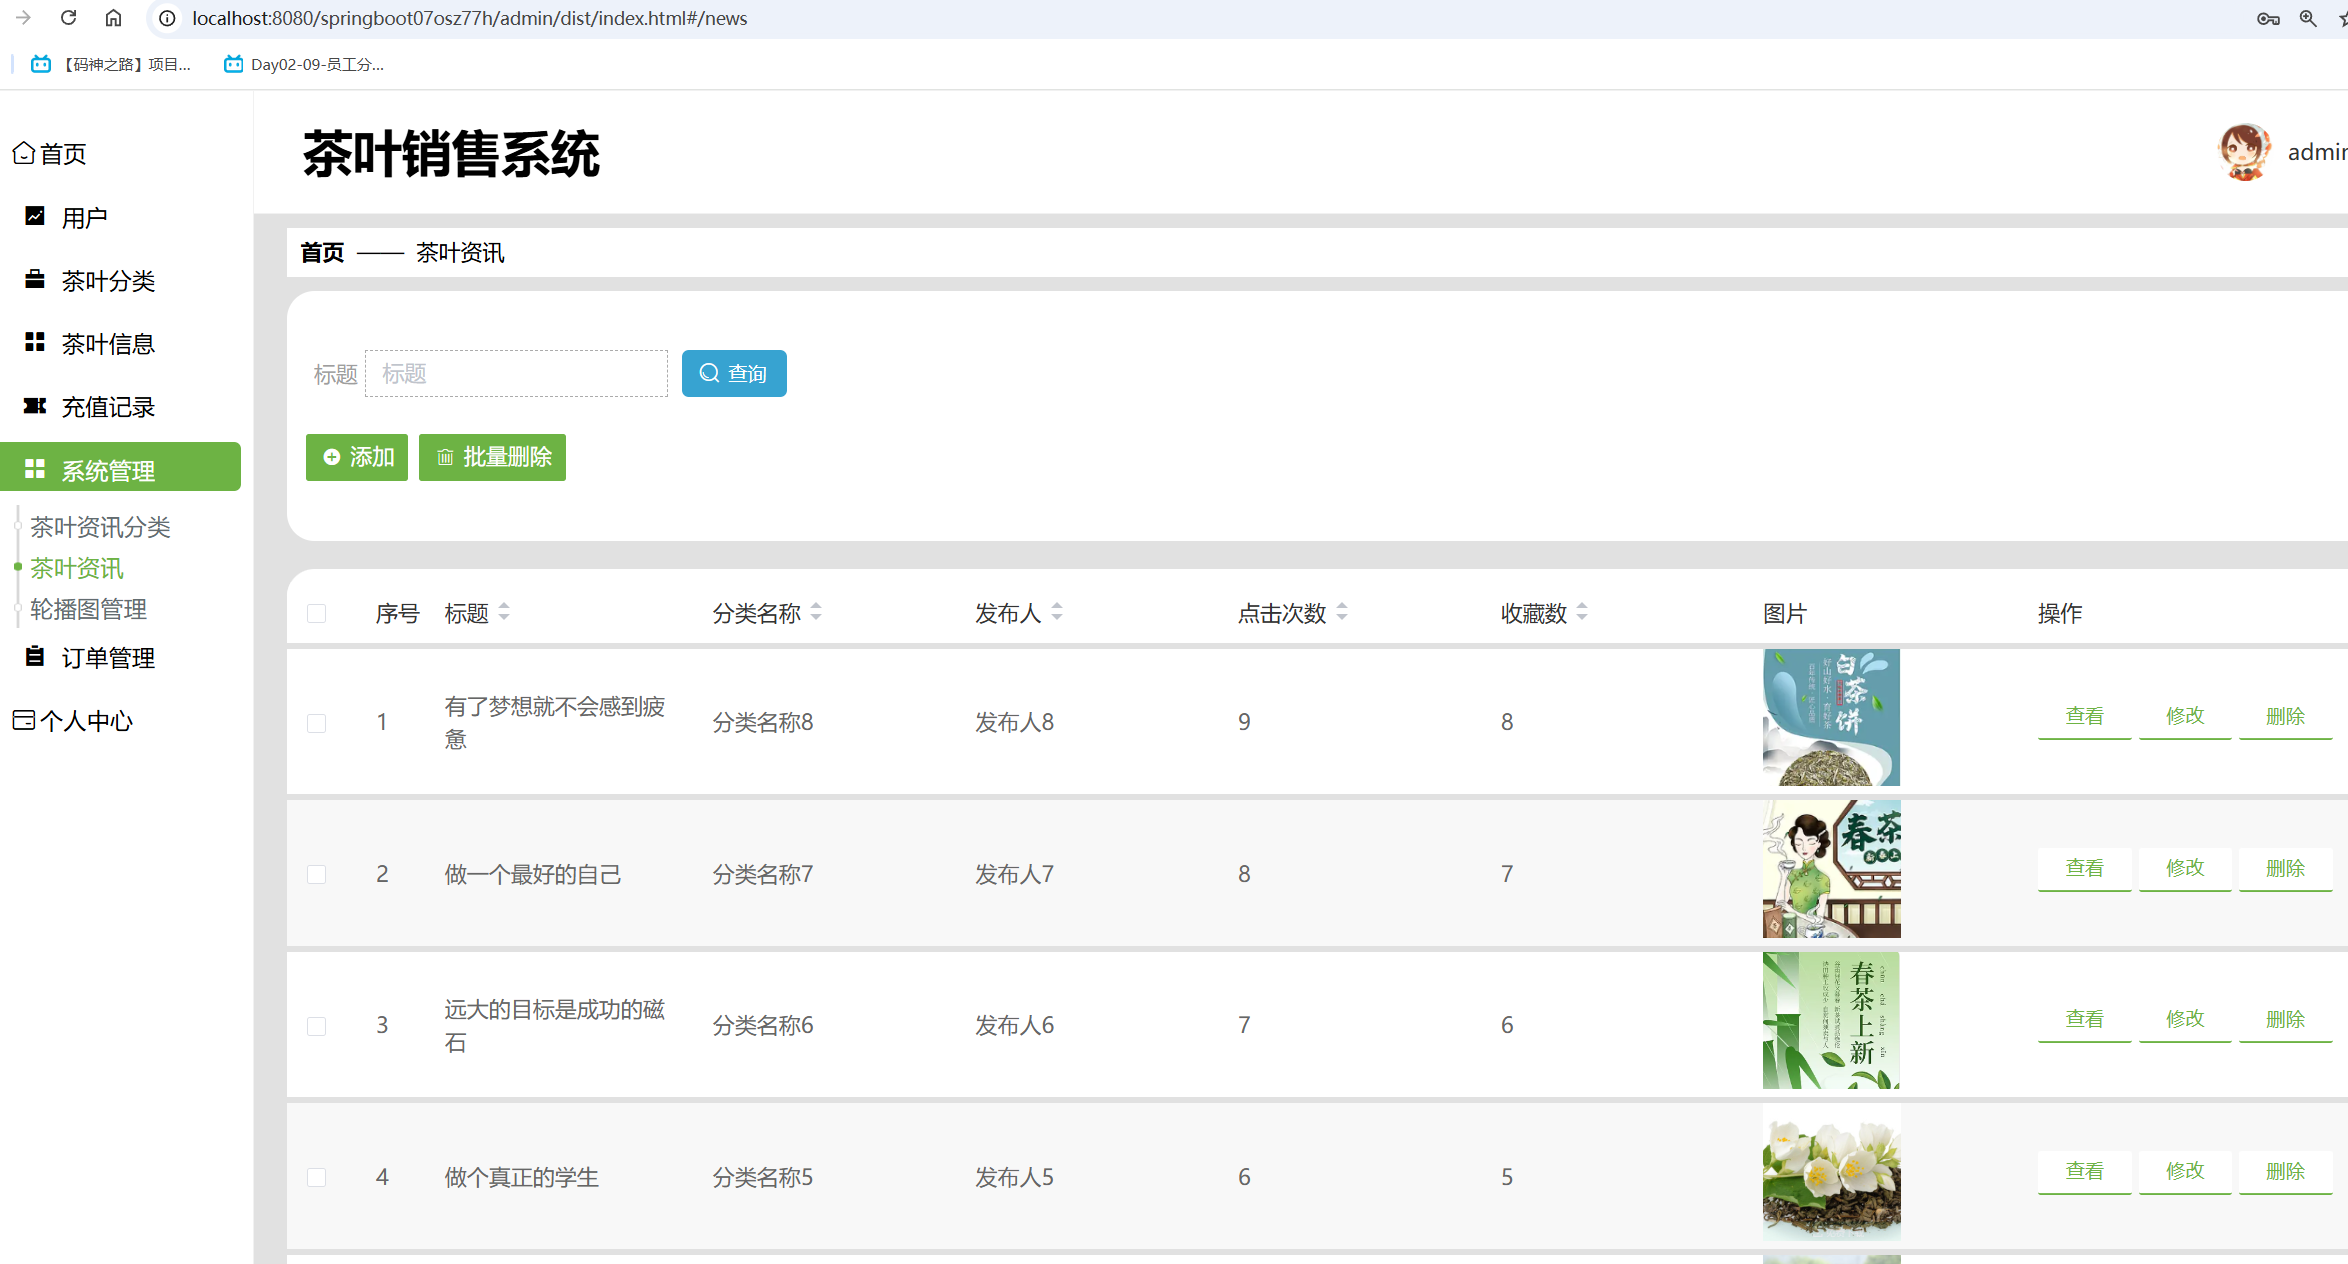Click the browser zoom magnifier icon
Image resolution: width=2348 pixels, height=1264 pixels.
[x=2307, y=18]
